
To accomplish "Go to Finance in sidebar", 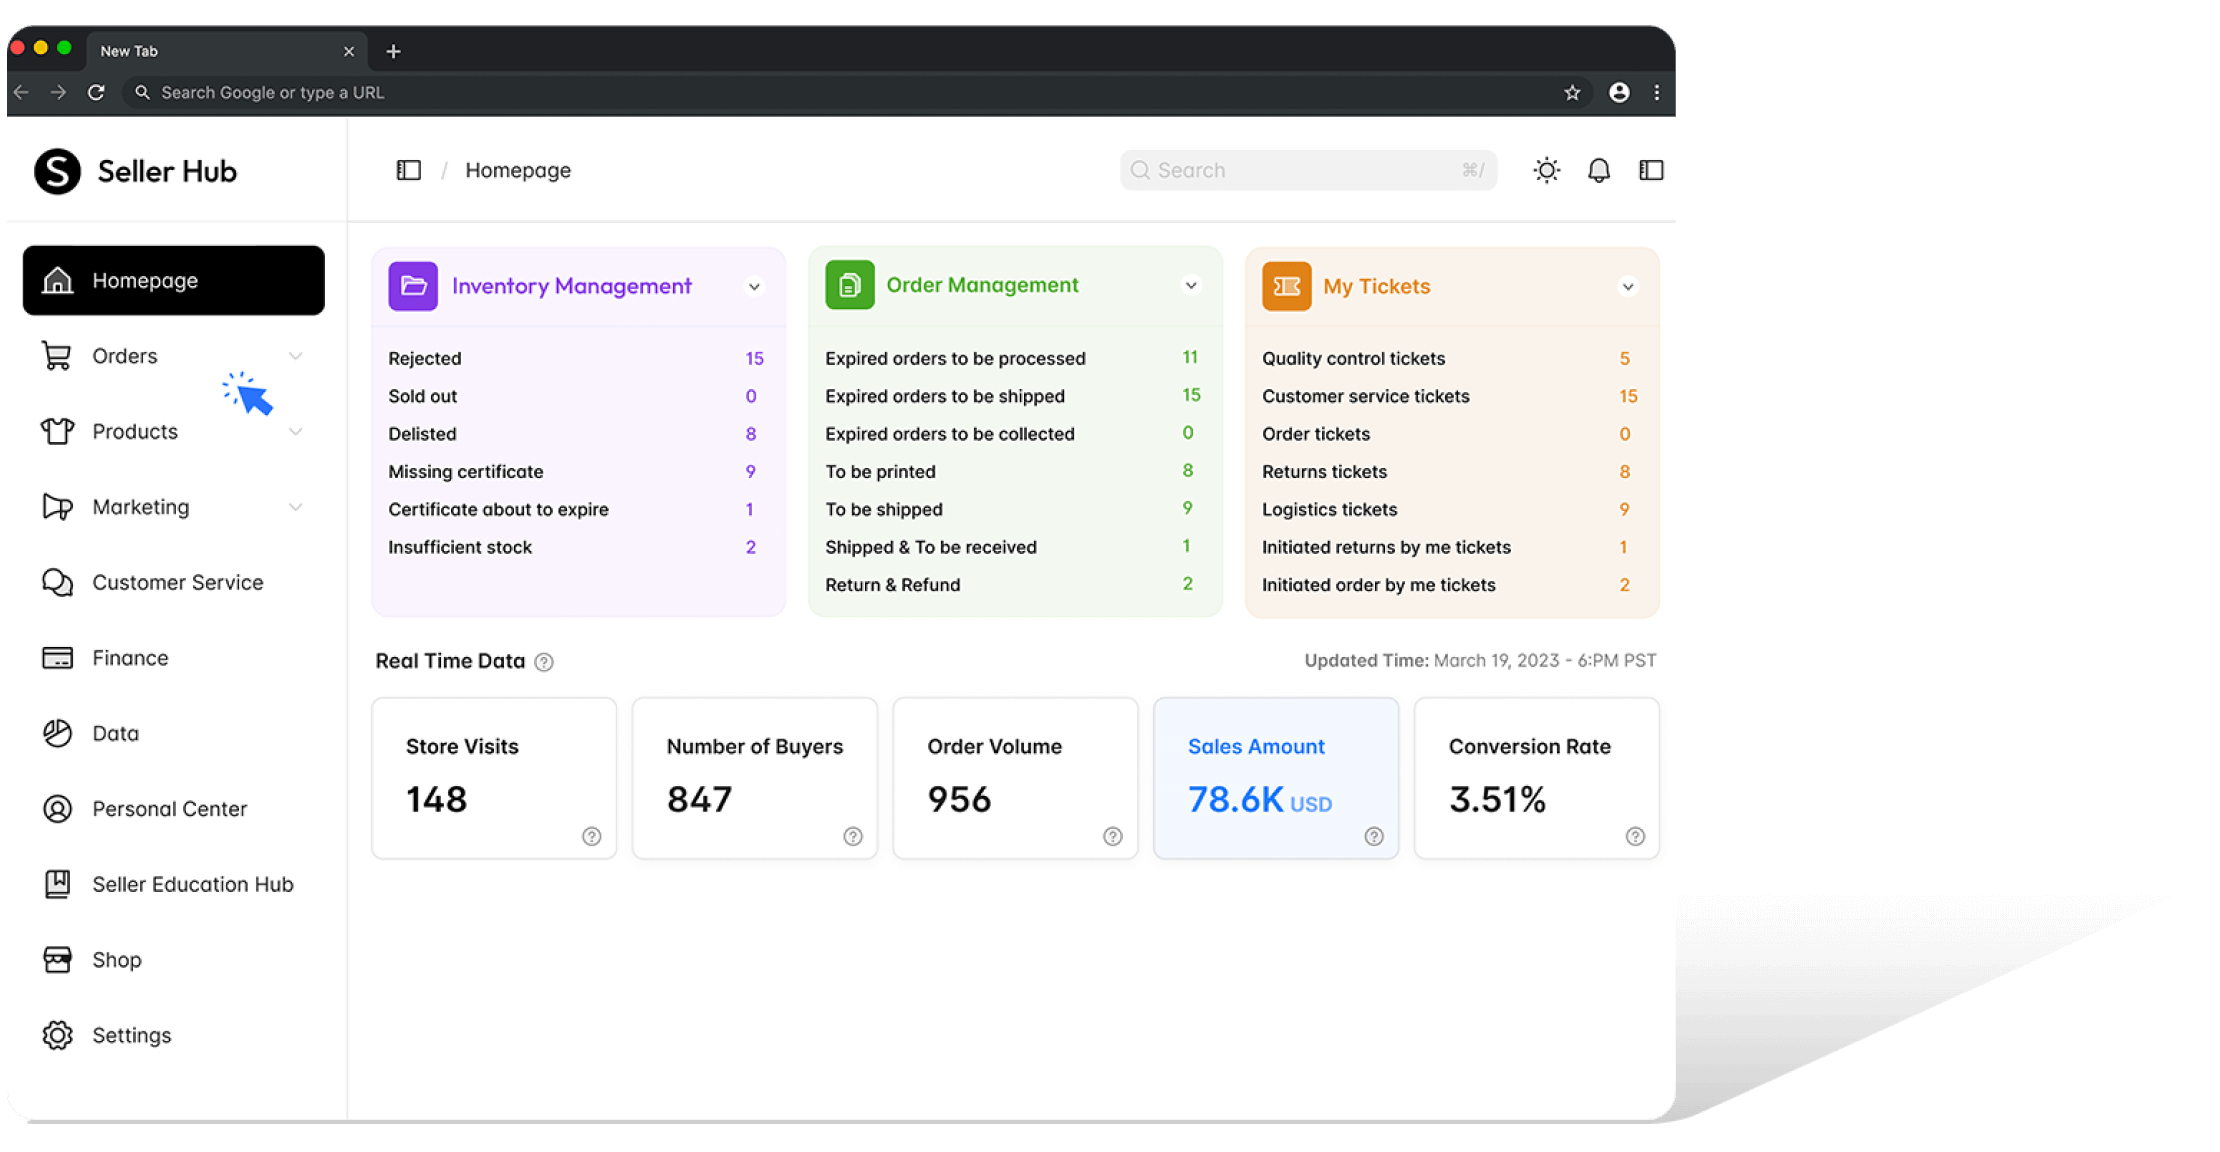I will coord(130,658).
